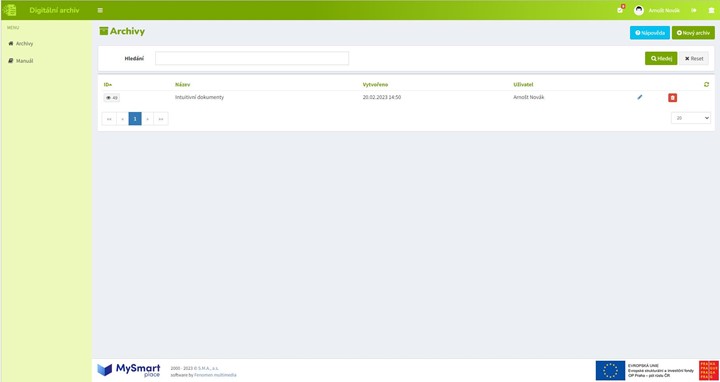Click the logout arrow icon in header
The image size is (720, 382).
pos(693,10)
